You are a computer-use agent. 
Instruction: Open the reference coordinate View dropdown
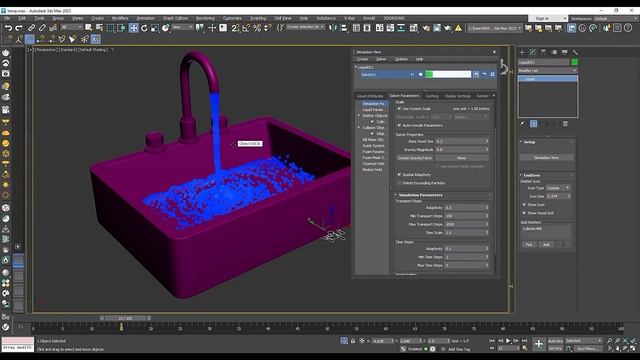coord(182,27)
